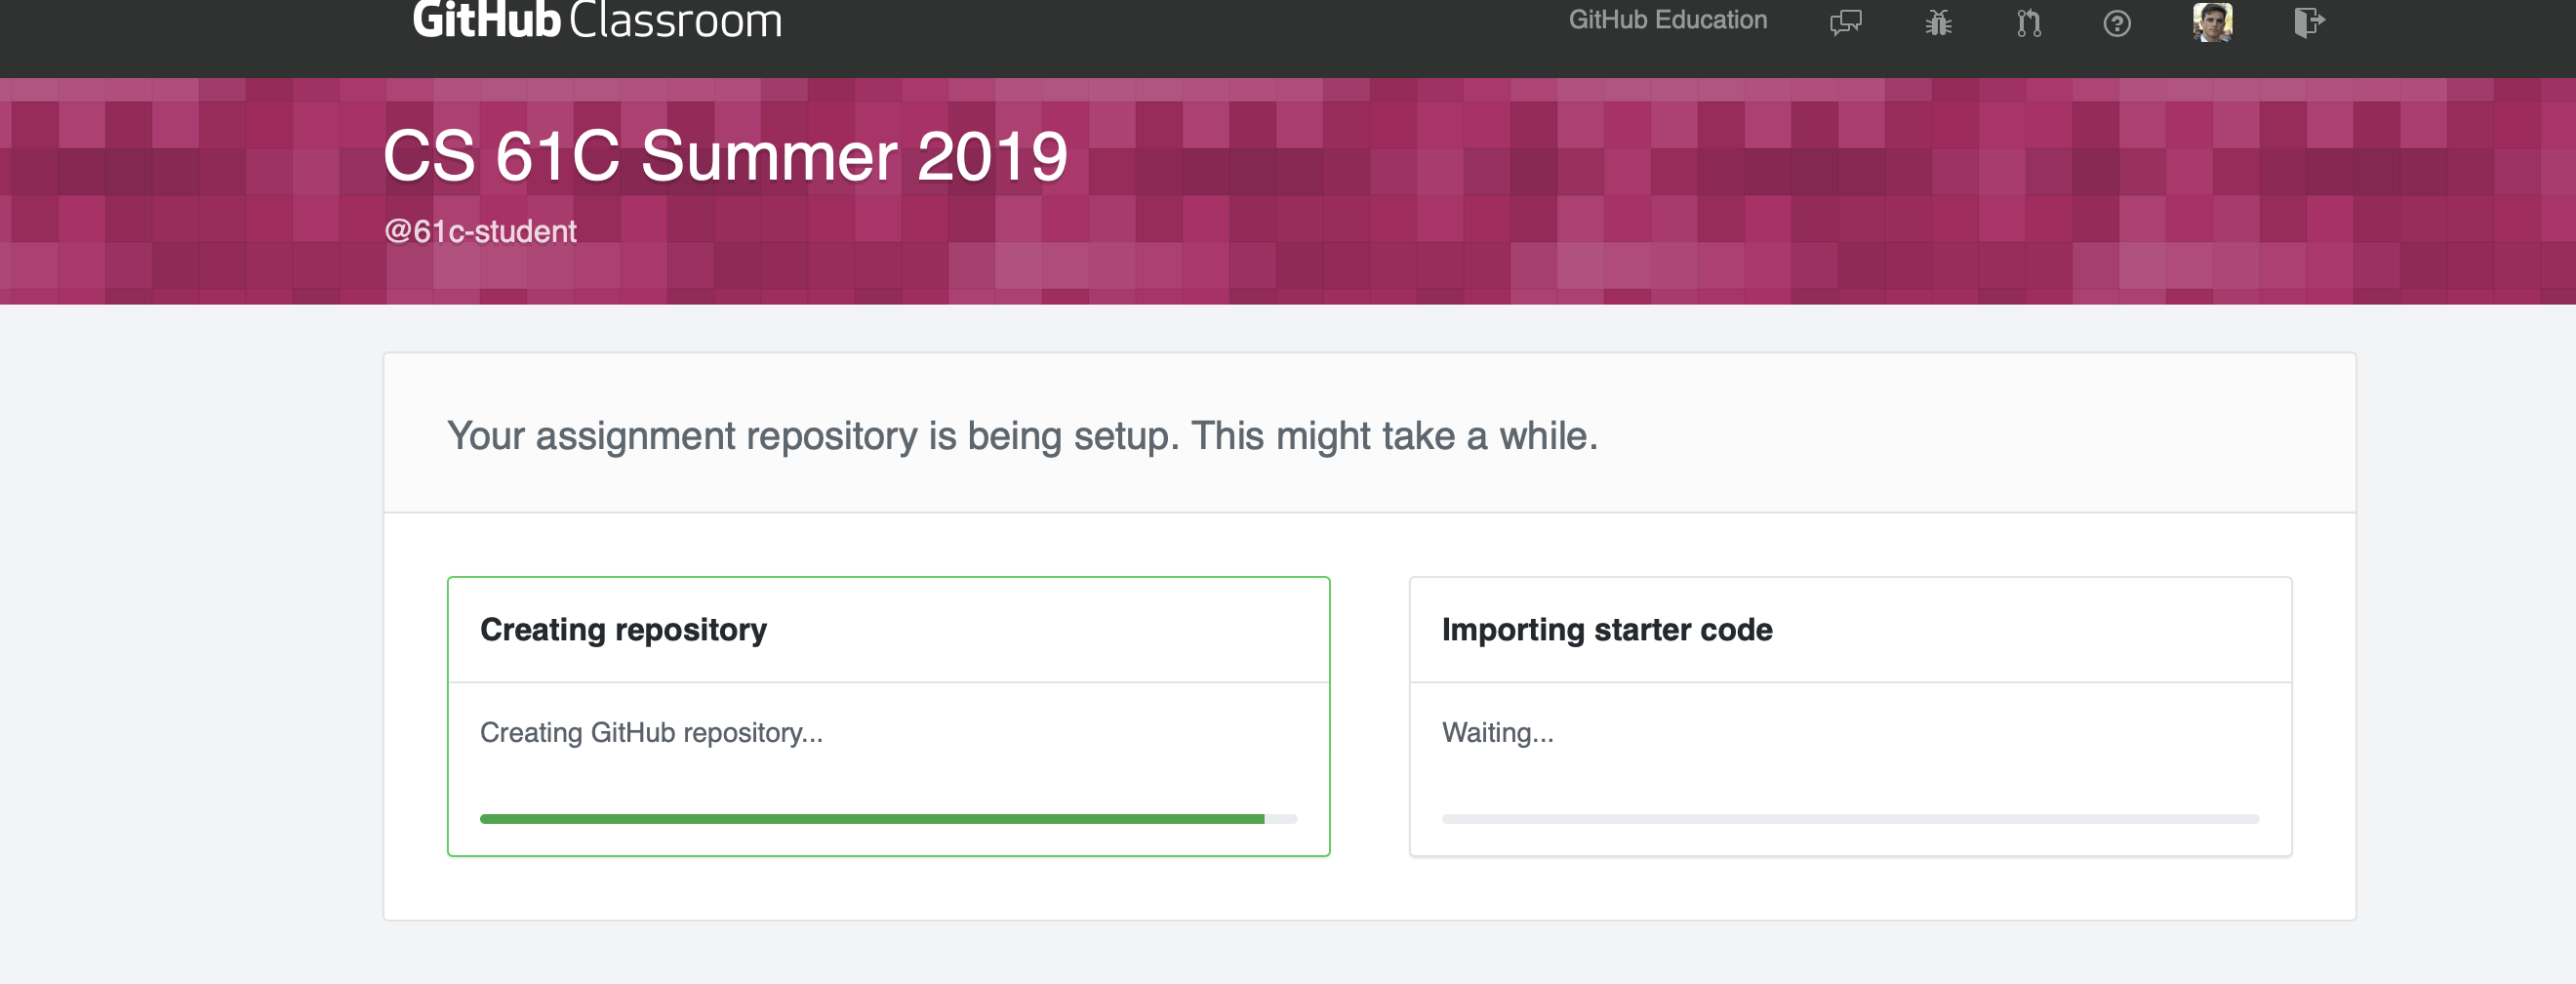Click the Waiting status text
Image resolution: width=2576 pixels, height=984 pixels.
1498,733
